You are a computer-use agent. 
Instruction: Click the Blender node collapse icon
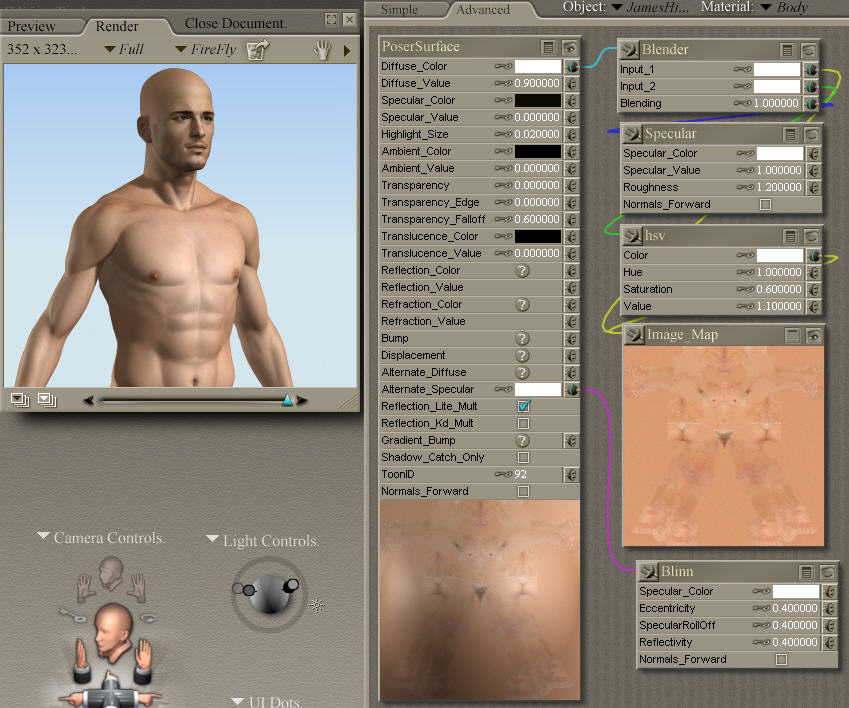[x=788, y=50]
